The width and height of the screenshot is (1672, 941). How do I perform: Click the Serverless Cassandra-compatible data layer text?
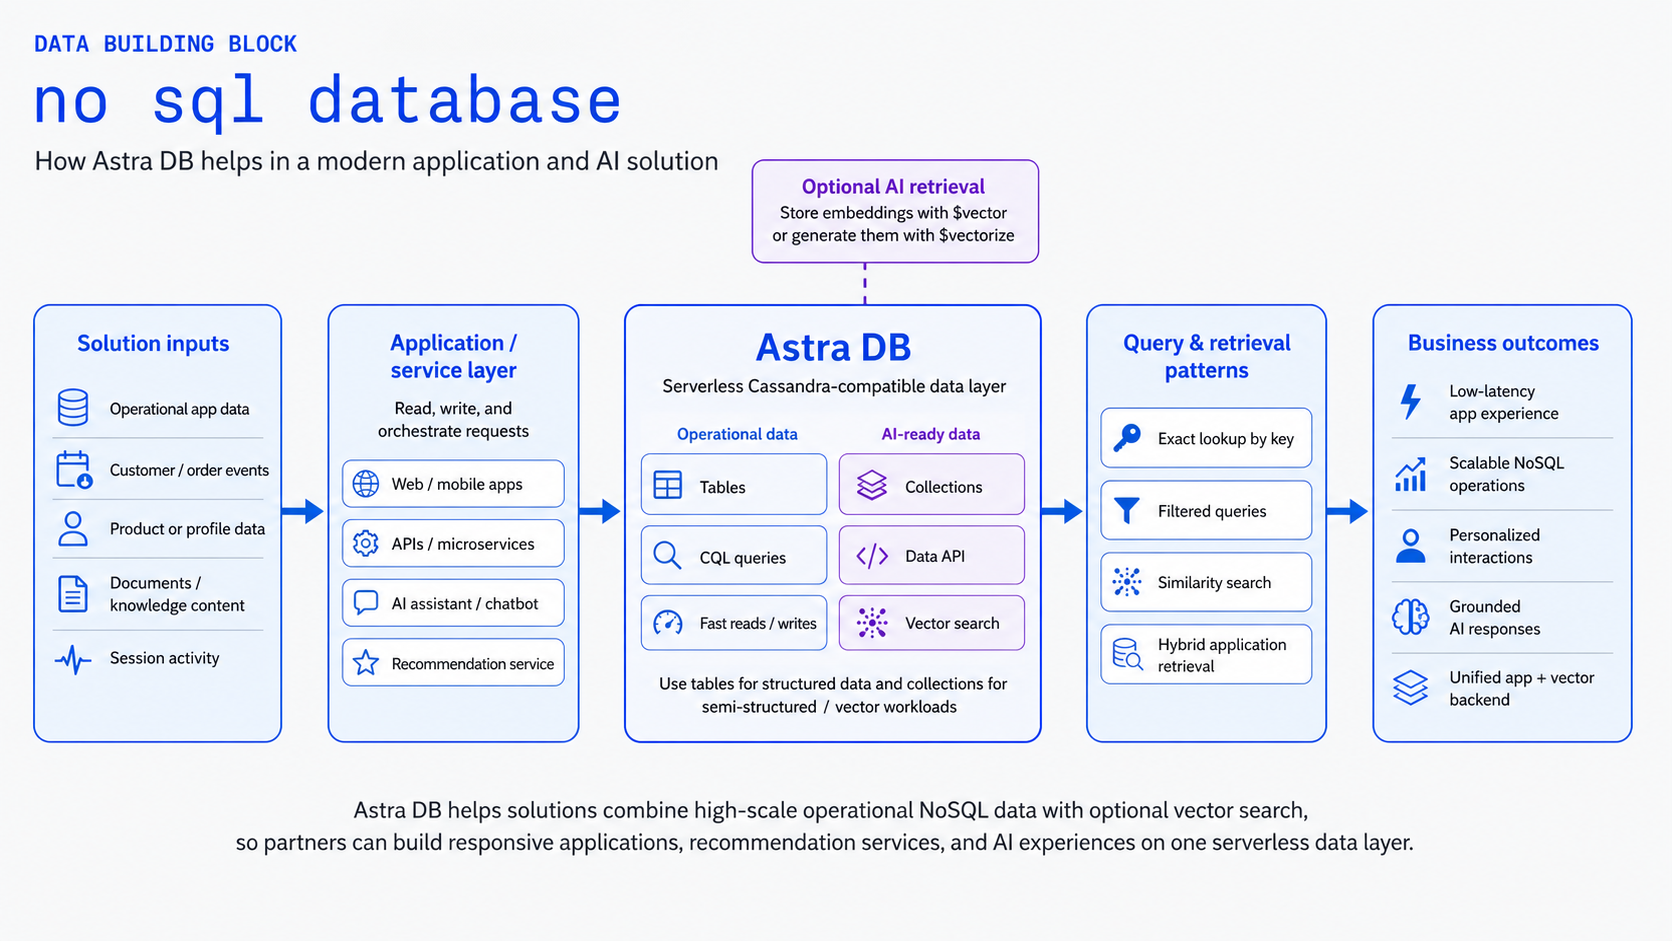click(834, 386)
